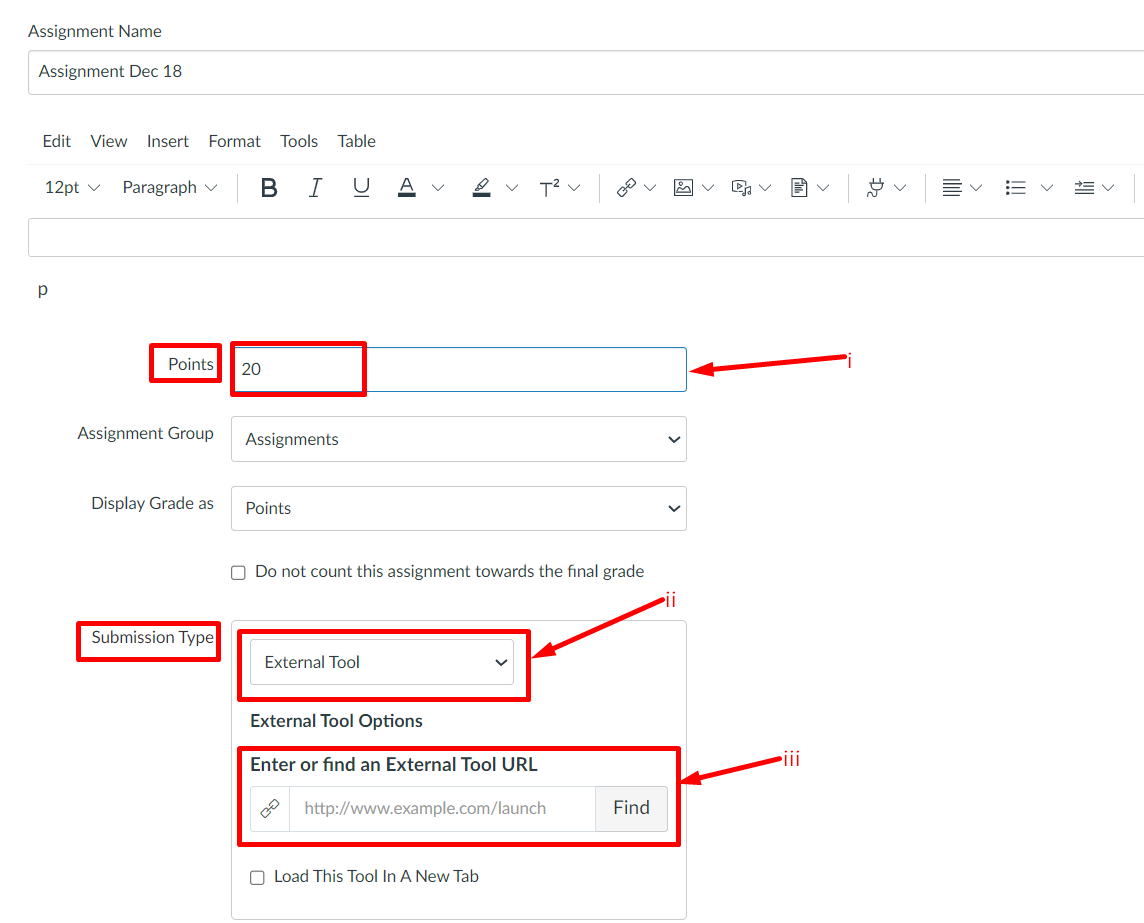The width and height of the screenshot is (1144, 923).
Task: Insert a link using the link icon
Action: pyautogui.click(x=626, y=187)
